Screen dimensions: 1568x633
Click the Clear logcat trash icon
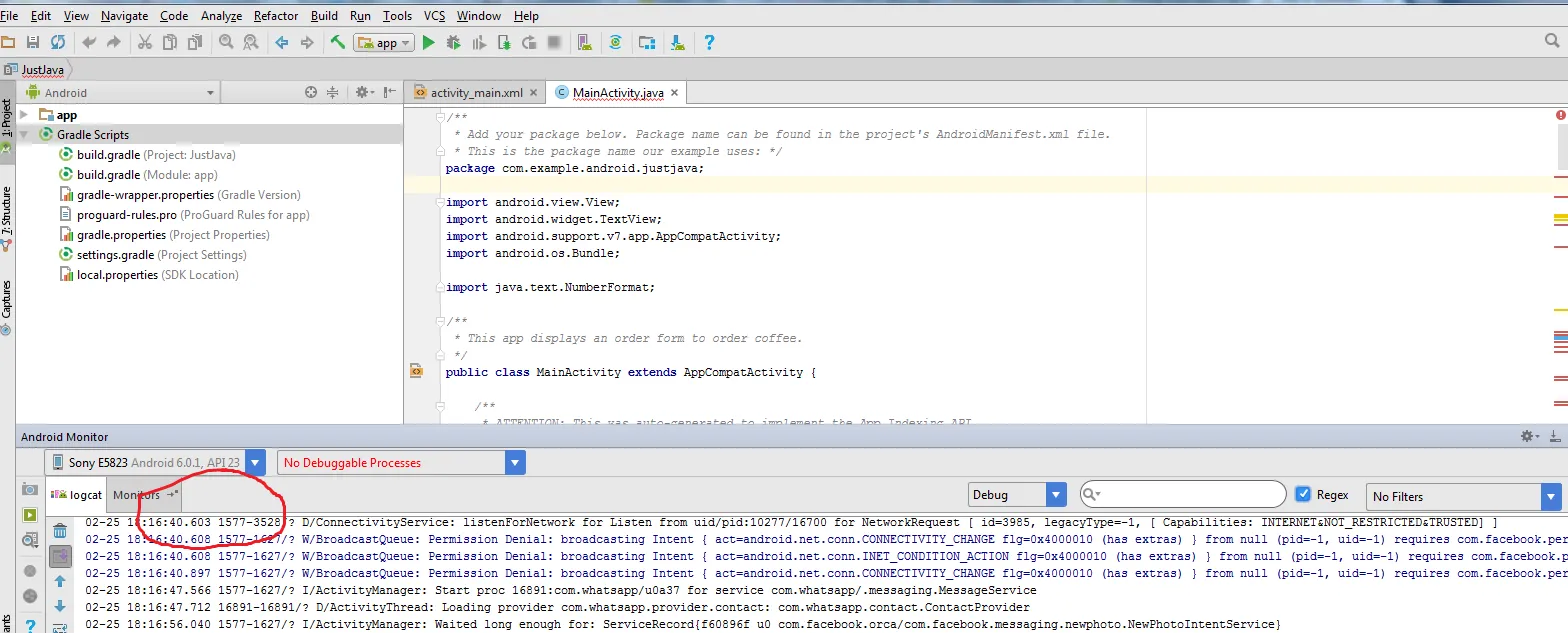click(x=60, y=532)
